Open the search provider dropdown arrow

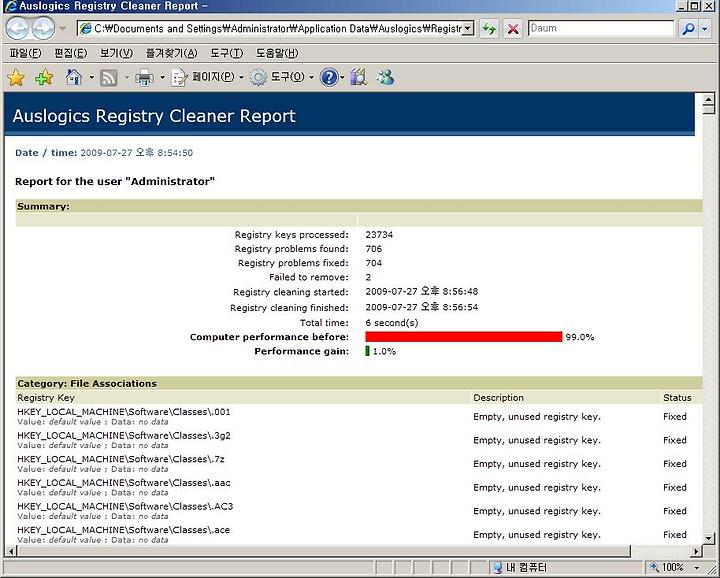tap(705, 29)
